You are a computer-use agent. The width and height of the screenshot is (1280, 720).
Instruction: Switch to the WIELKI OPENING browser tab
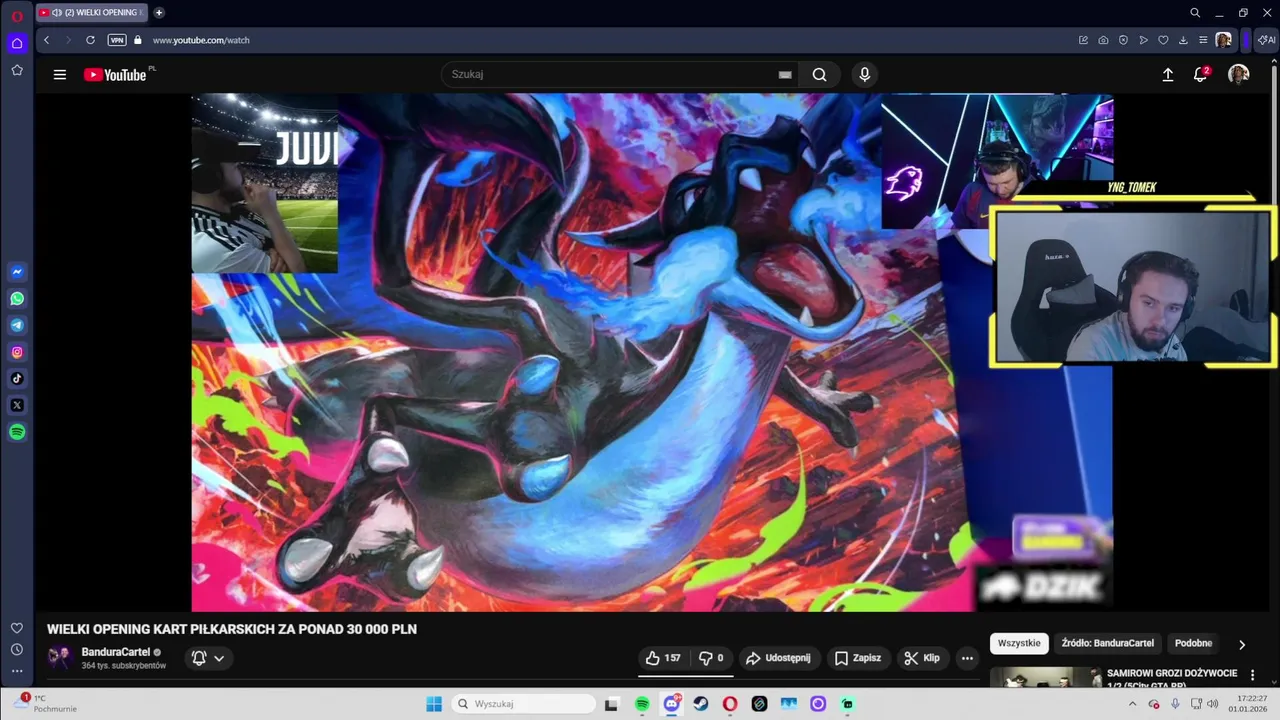91,12
